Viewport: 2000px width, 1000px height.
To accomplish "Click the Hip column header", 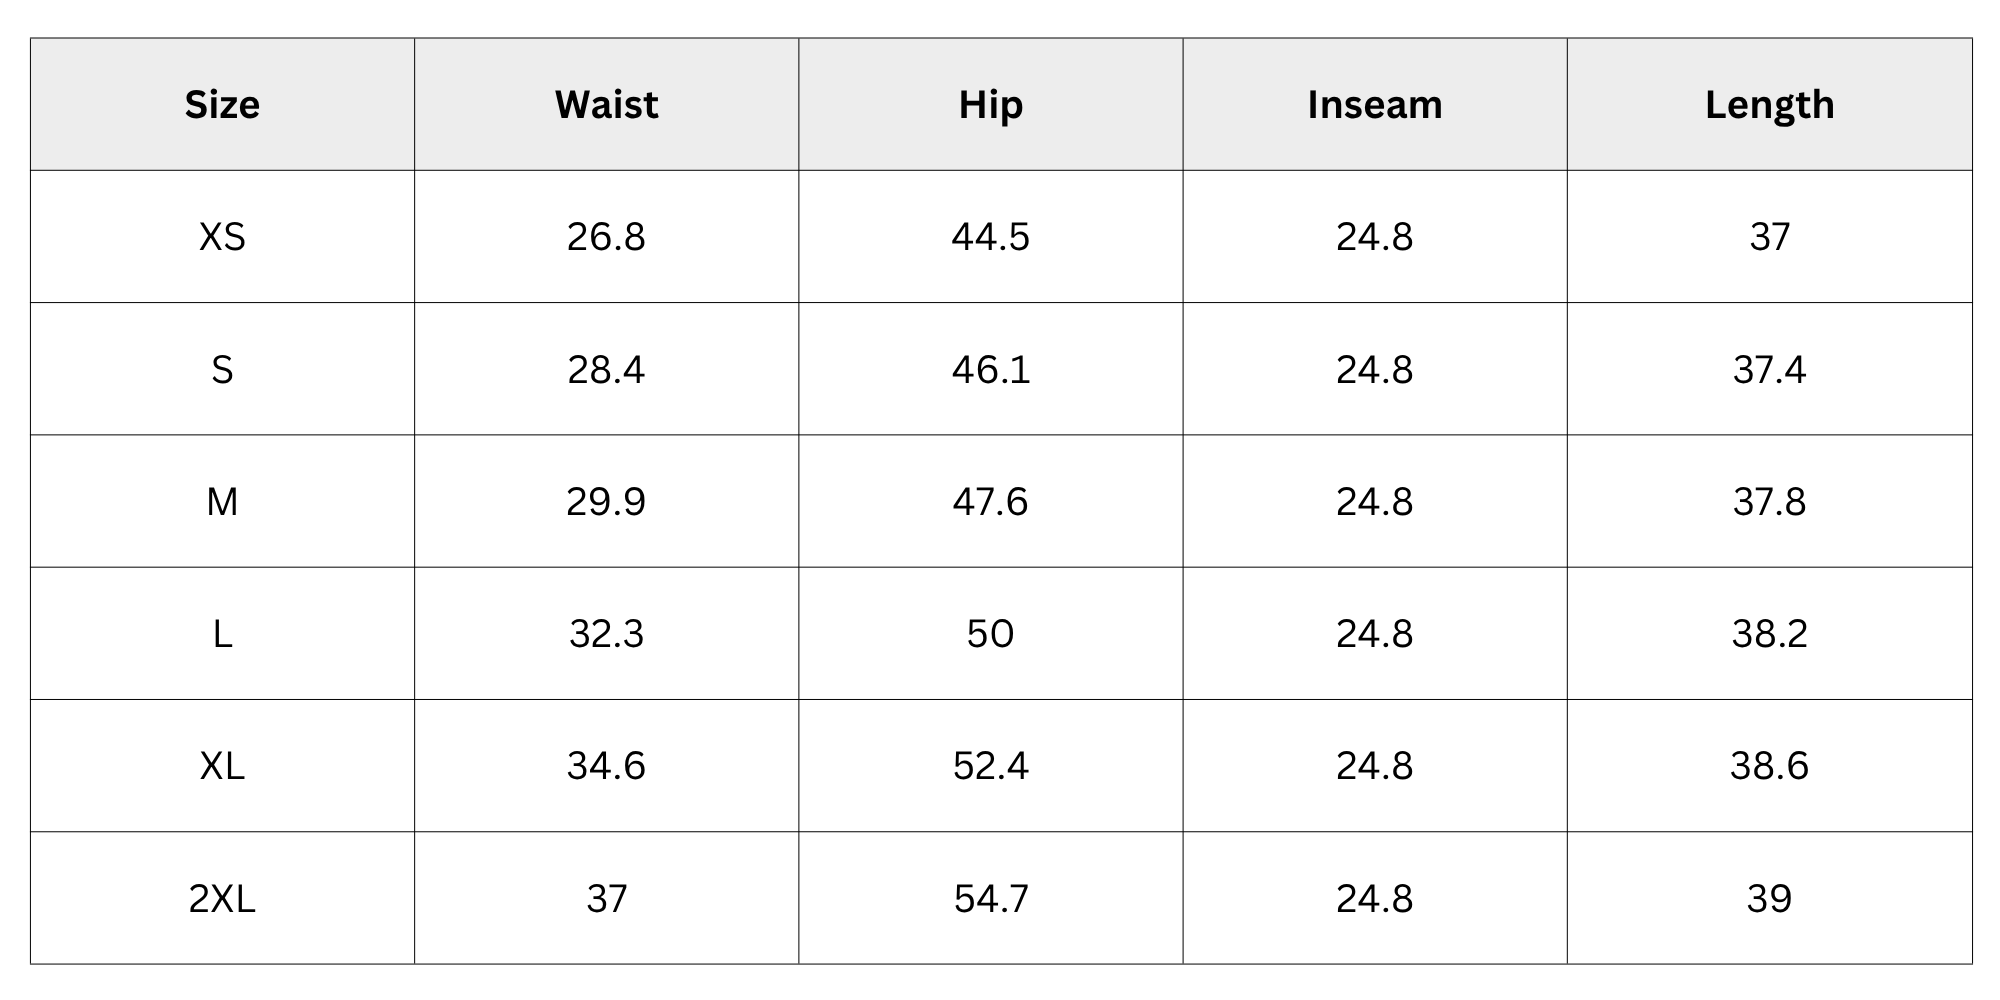I will point(990,105).
